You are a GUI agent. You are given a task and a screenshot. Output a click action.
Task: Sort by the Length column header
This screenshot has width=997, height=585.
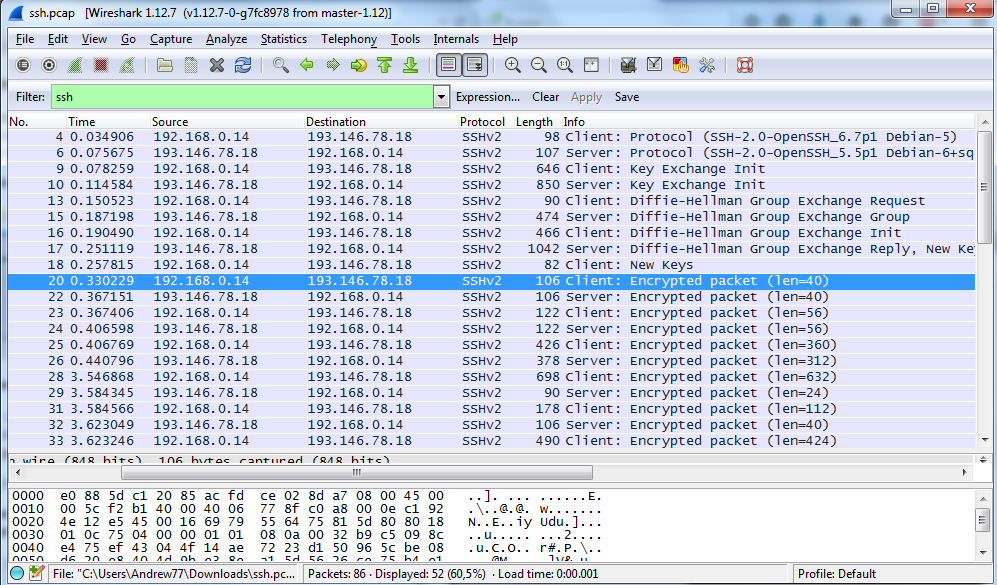[x=537, y=121]
